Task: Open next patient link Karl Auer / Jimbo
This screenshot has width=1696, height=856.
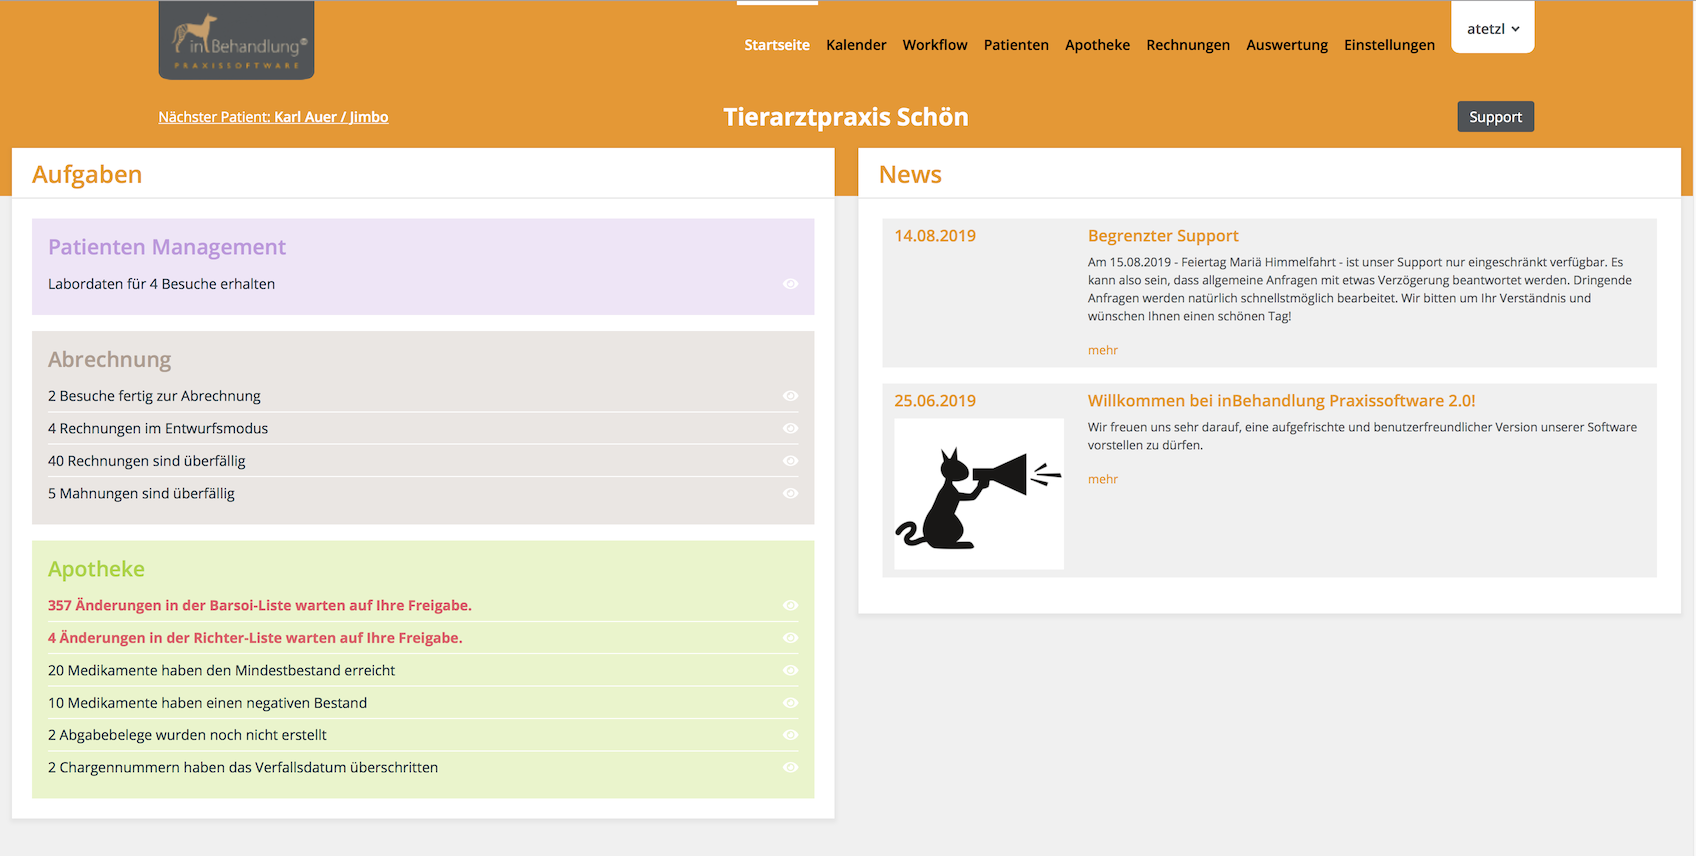Action: point(273,117)
